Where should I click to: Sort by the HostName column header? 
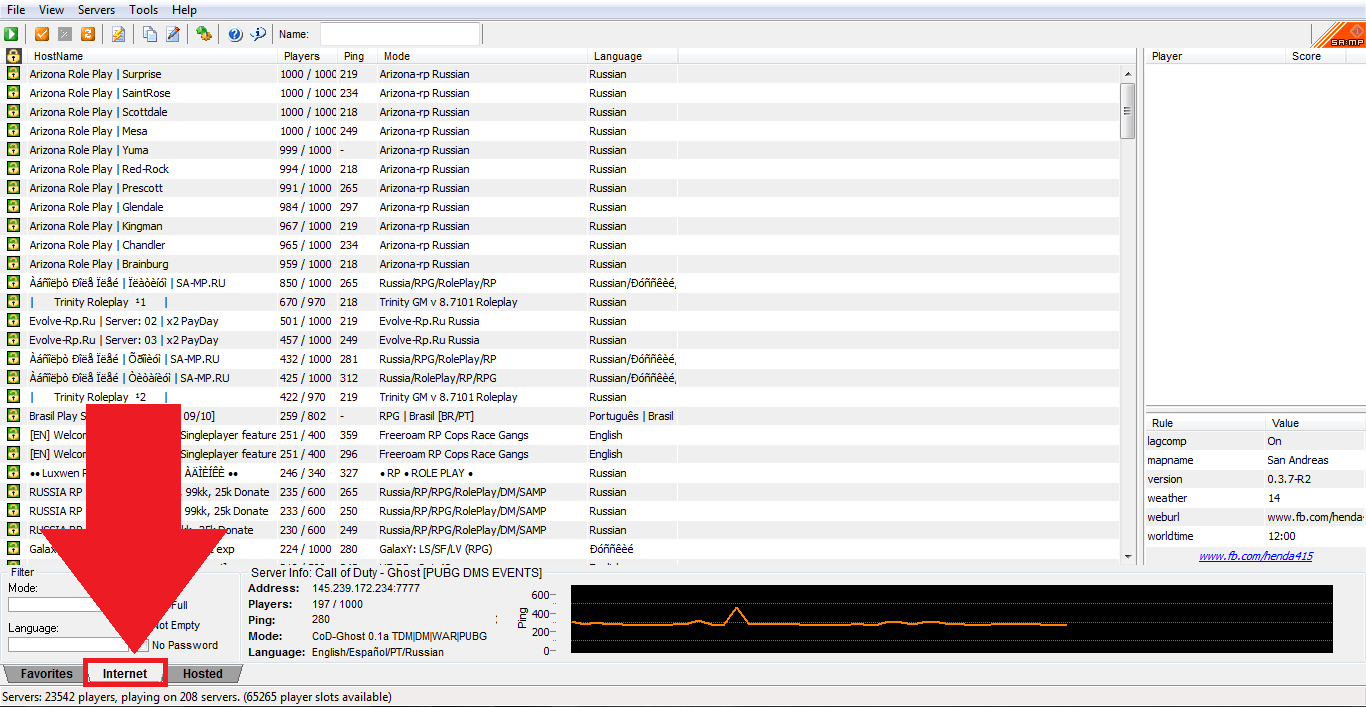(x=152, y=56)
